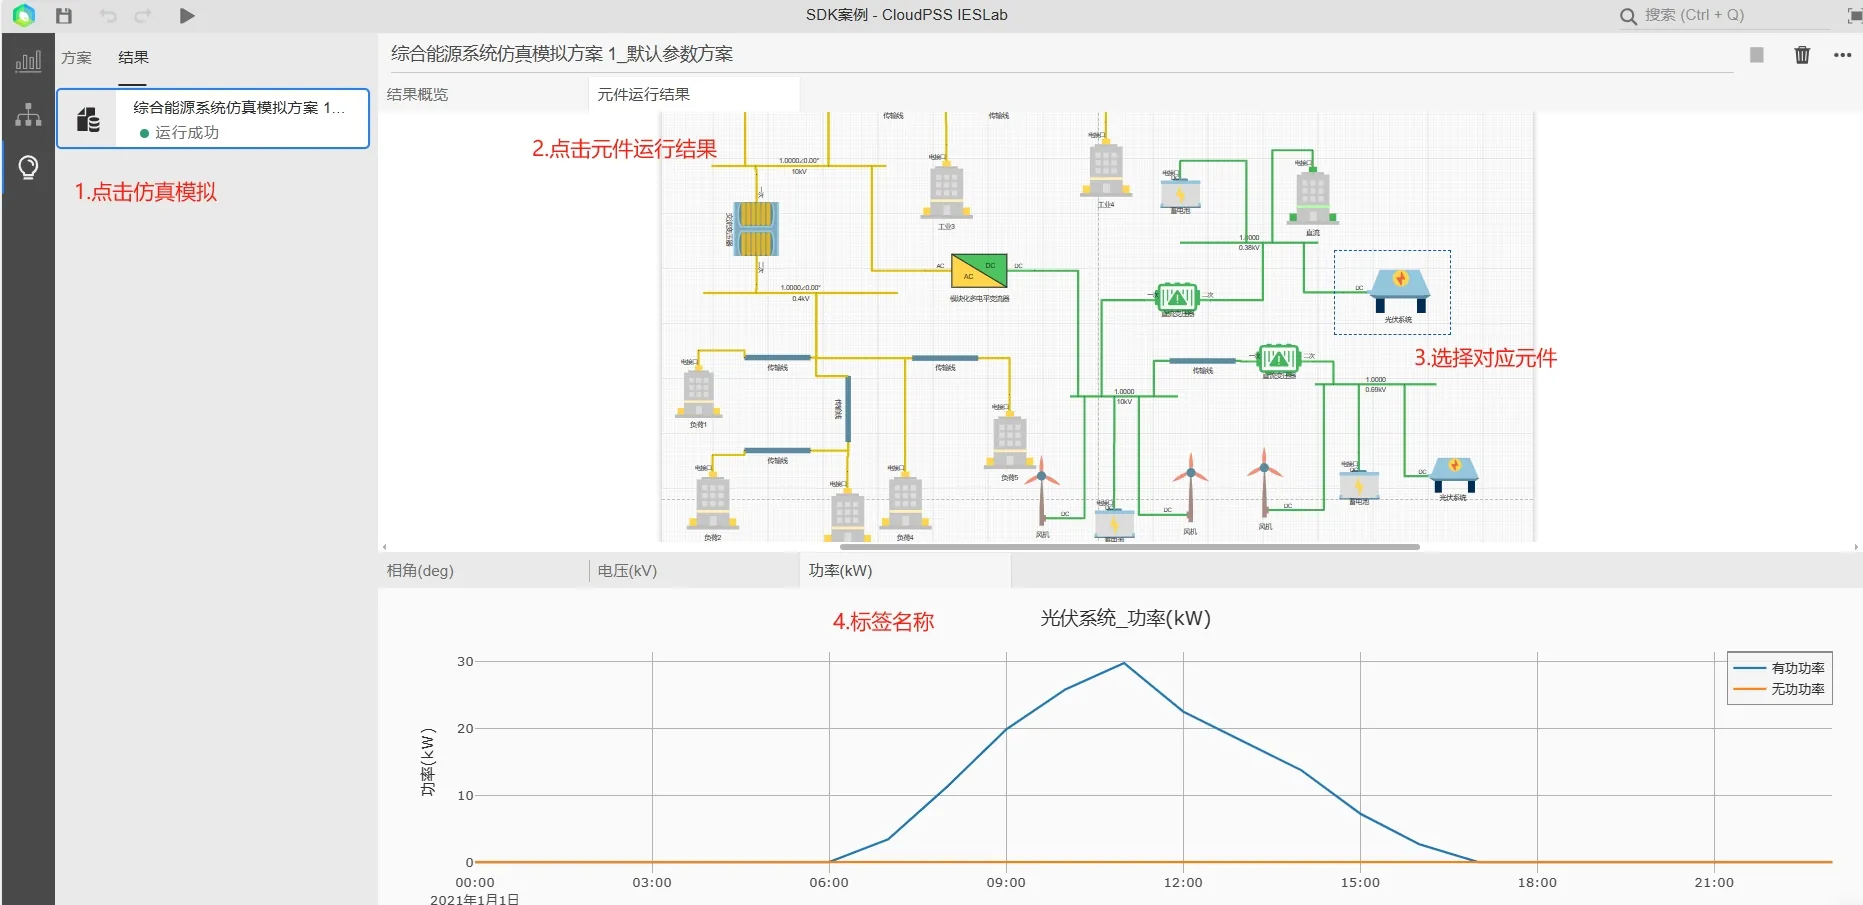The image size is (1863, 905).
Task: Click the 0.69kV green bus bar
Action: (x=1375, y=384)
